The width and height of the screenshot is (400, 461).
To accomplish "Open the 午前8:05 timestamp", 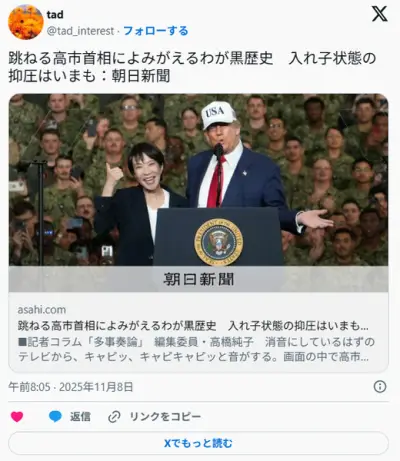I will point(29,387).
